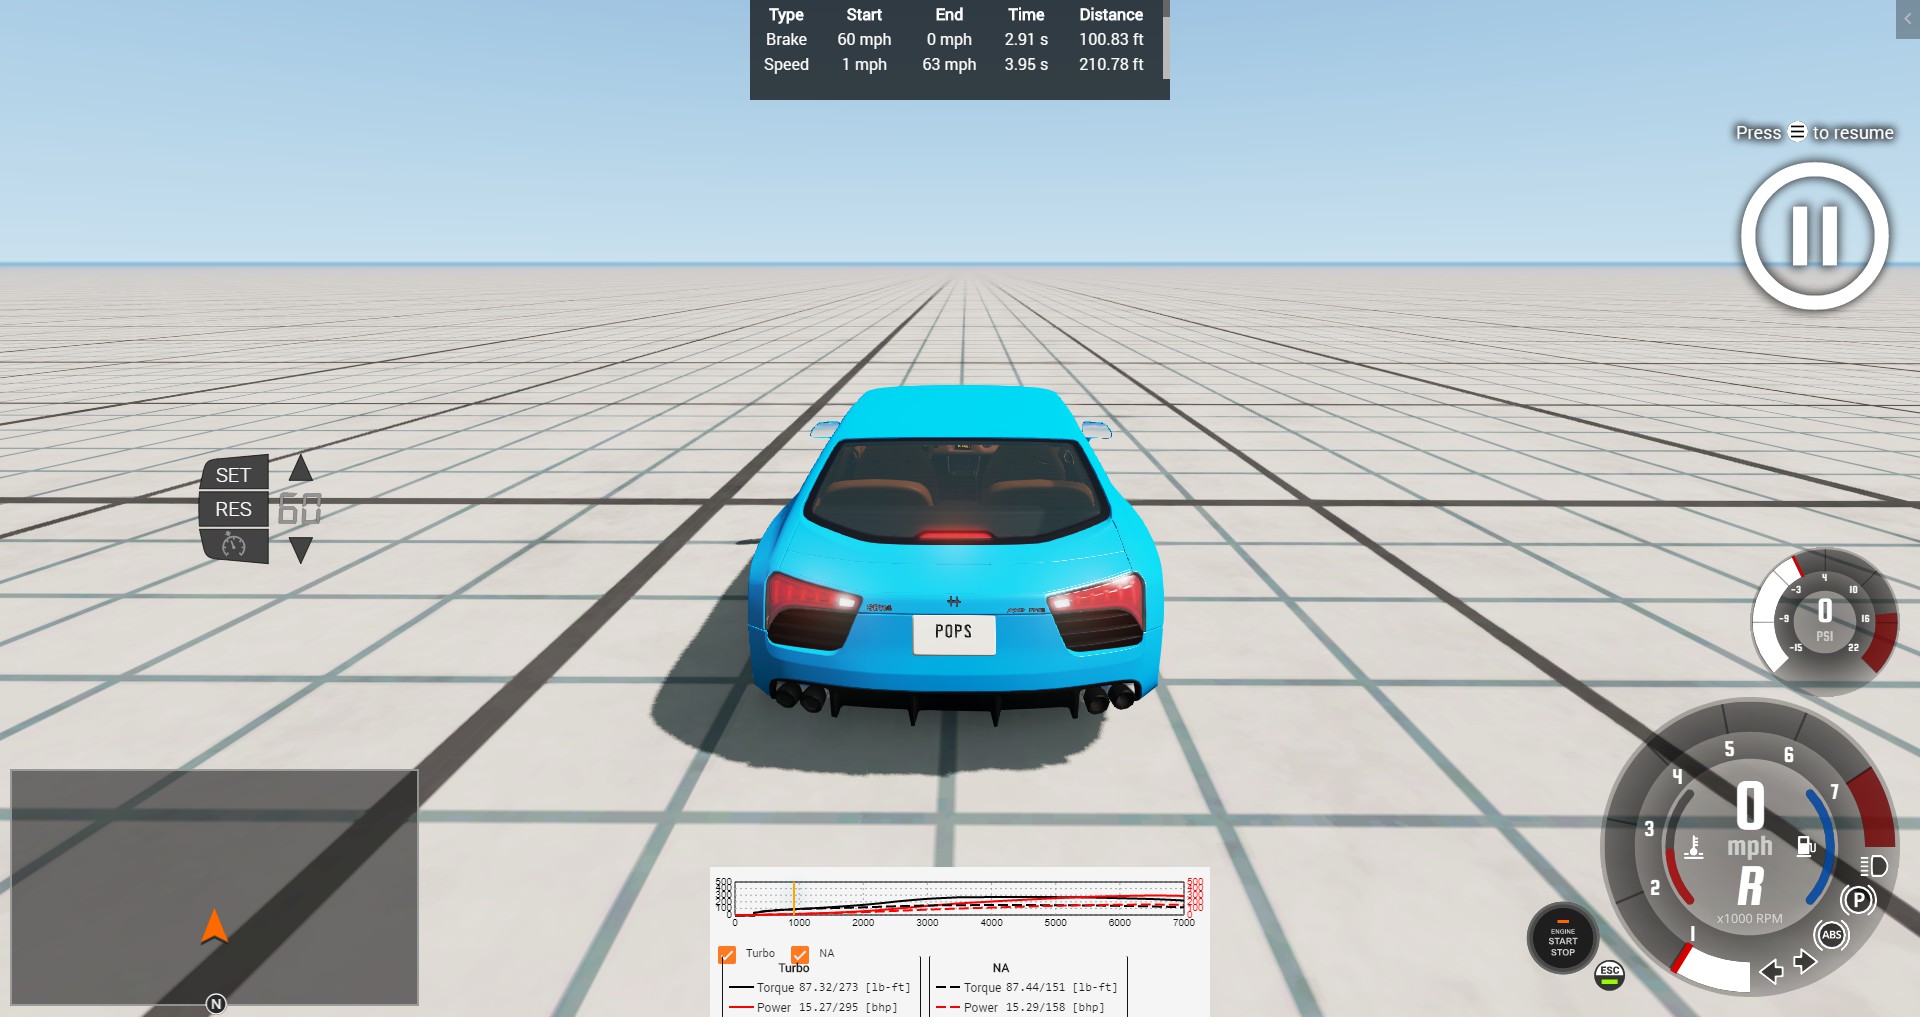Click the SET cruise control button
This screenshot has height=1017, width=1920.
click(234, 475)
